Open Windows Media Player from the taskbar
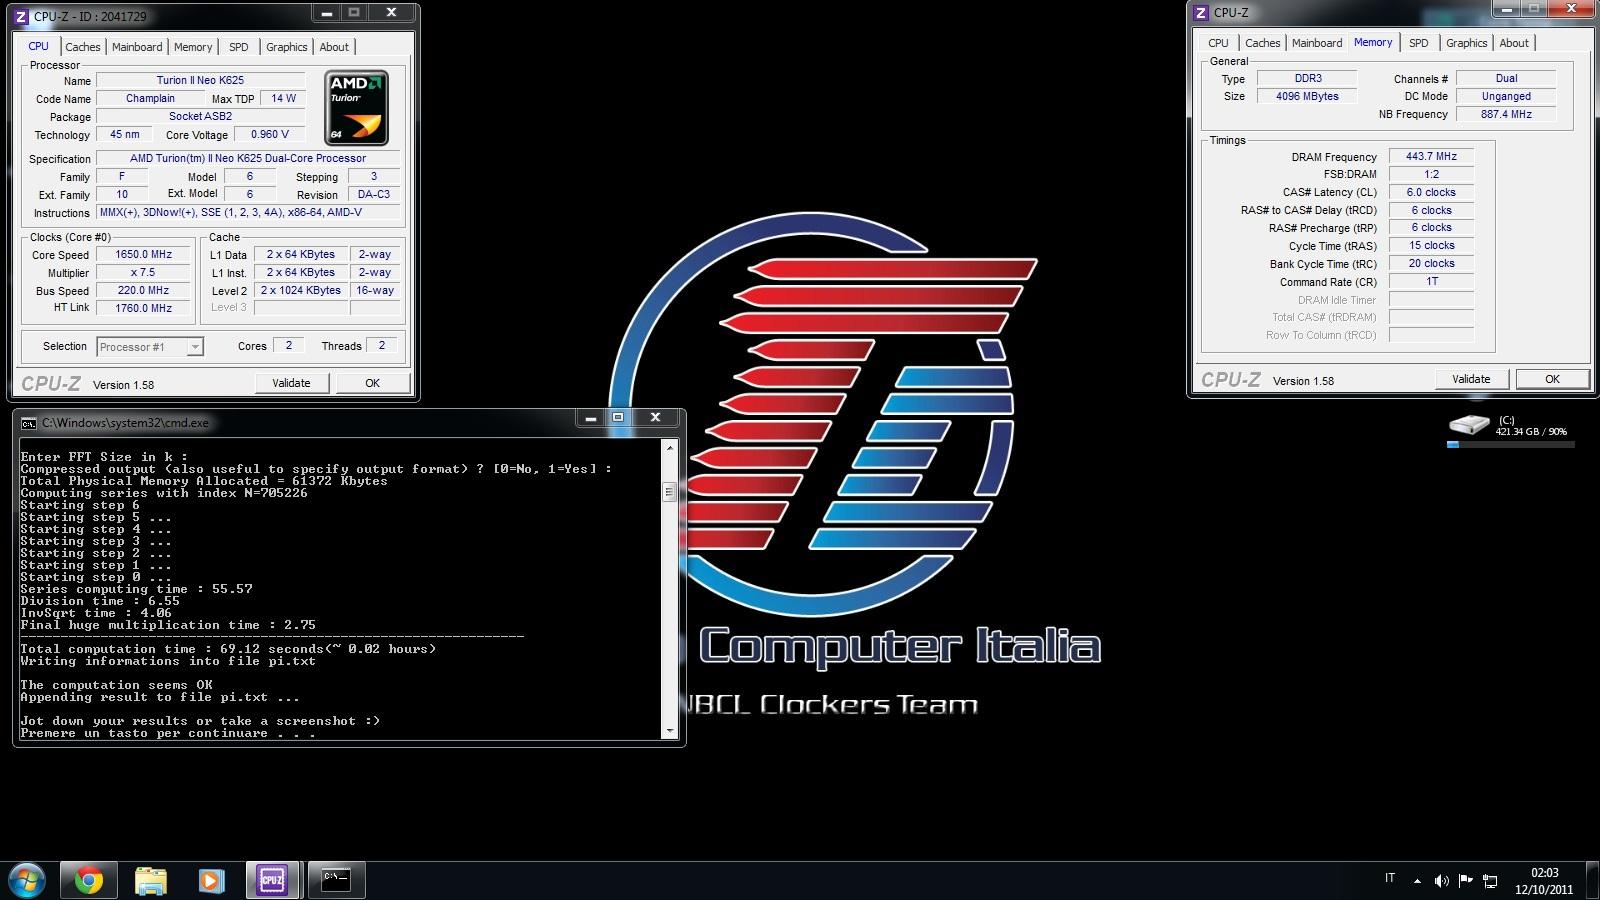The height and width of the screenshot is (900, 1600). [x=211, y=880]
